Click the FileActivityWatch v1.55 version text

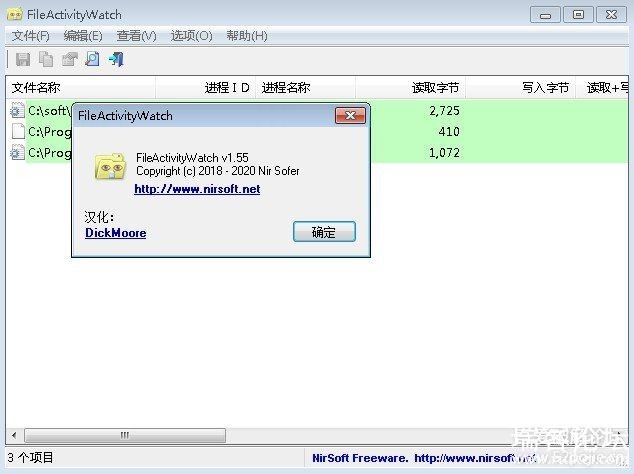[192, 157]
